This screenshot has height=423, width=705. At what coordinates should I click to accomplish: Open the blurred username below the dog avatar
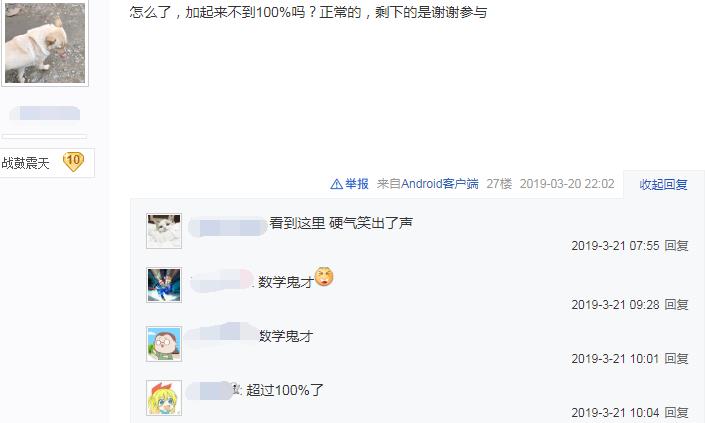pos(45,113)
